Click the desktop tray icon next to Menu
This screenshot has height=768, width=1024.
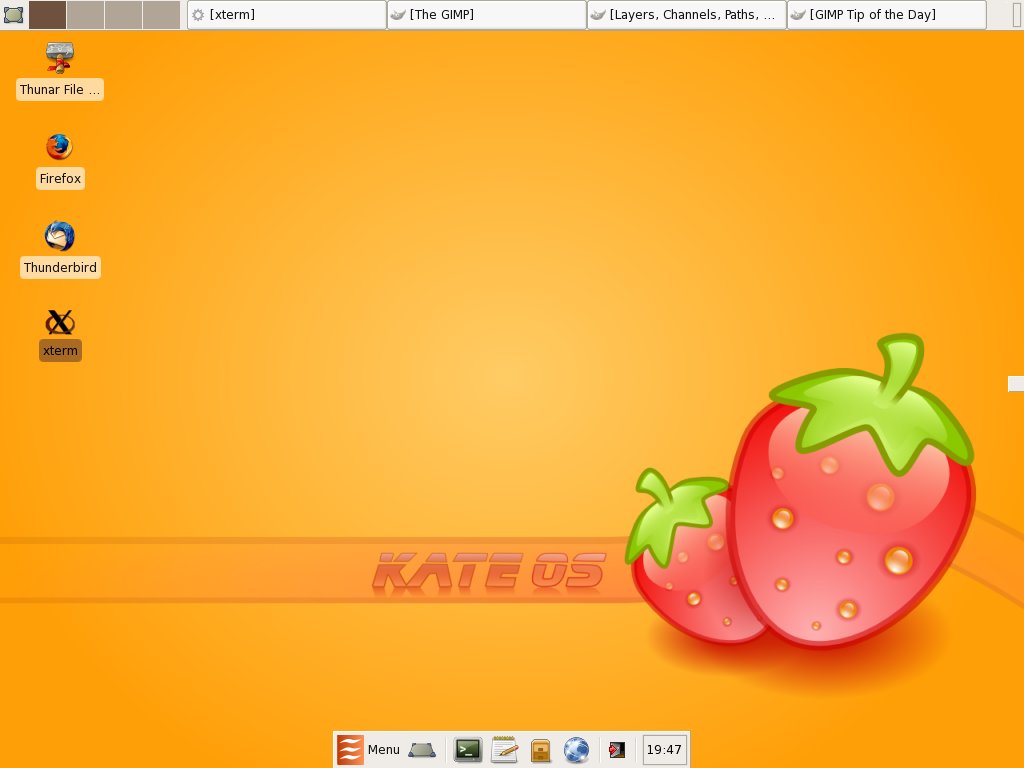[x=422, y=750]
